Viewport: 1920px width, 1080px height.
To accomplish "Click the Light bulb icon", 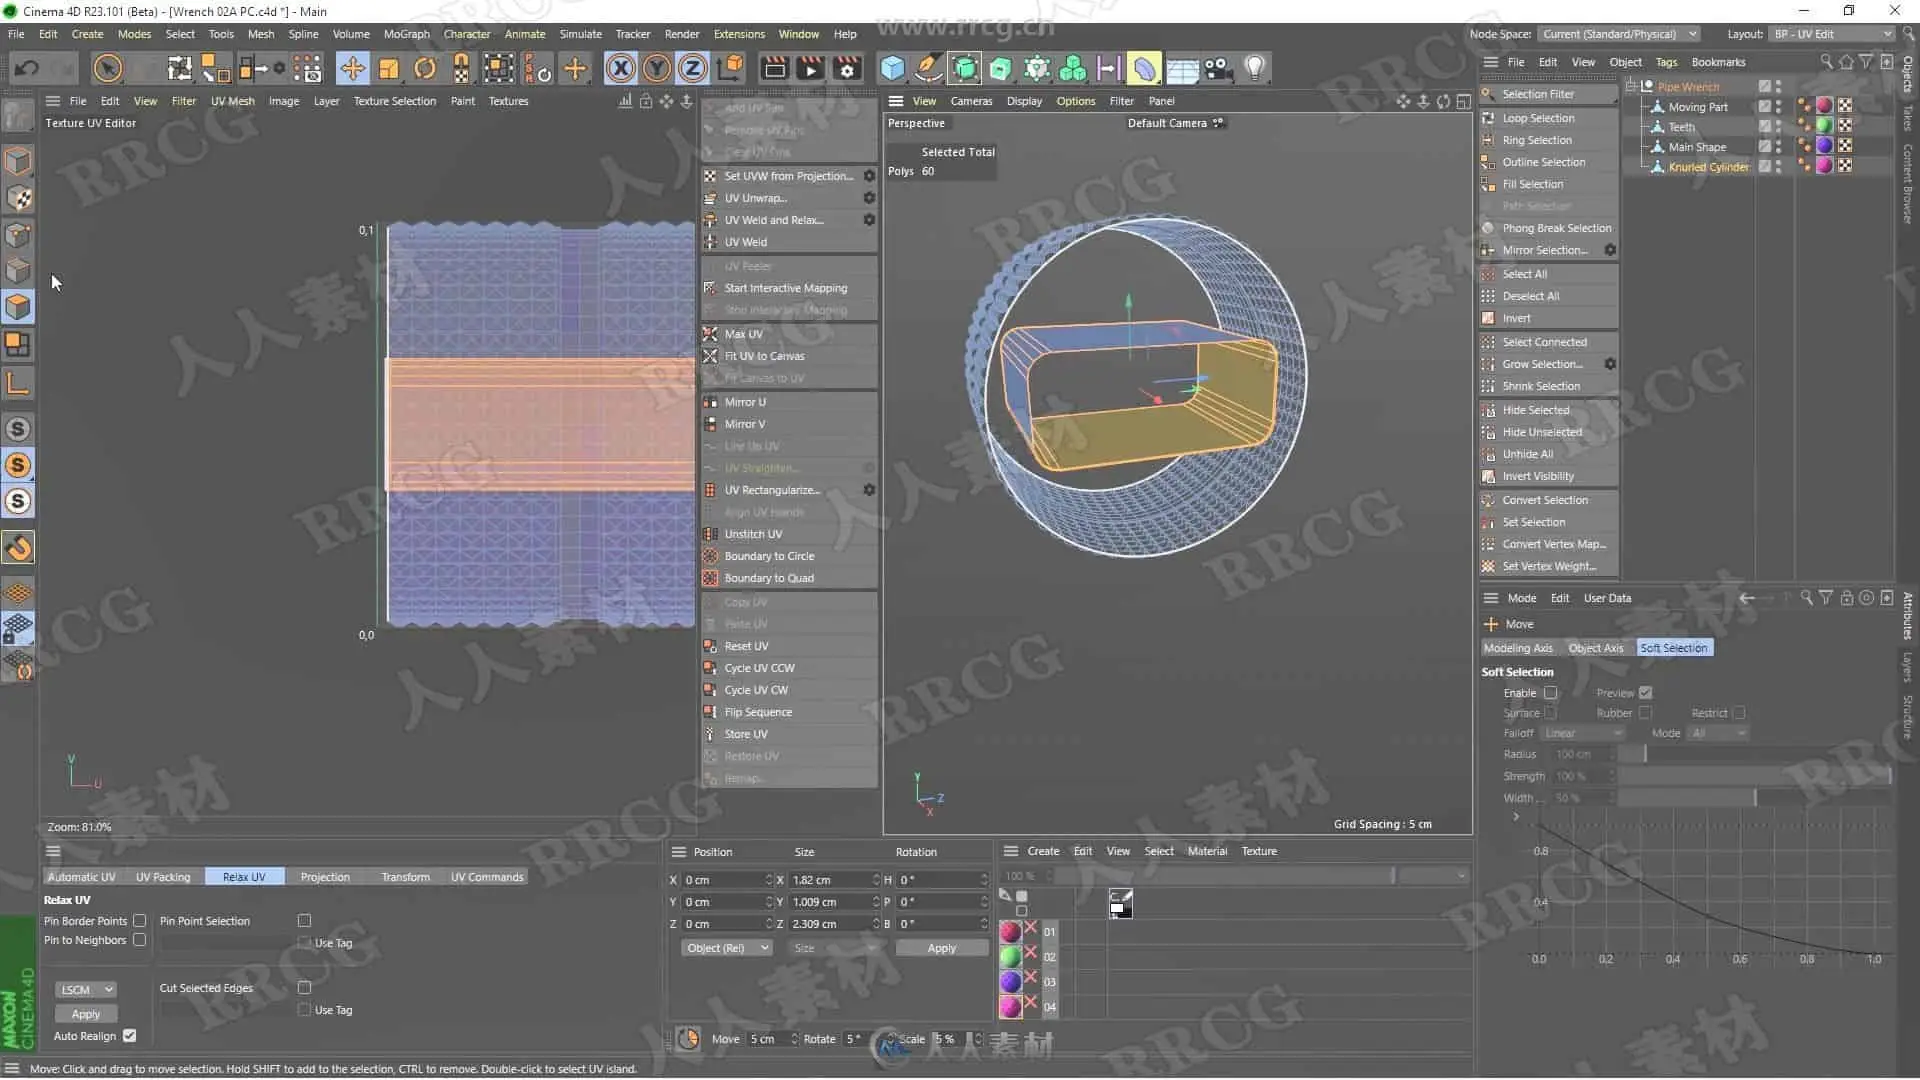I will [1254, 68].
